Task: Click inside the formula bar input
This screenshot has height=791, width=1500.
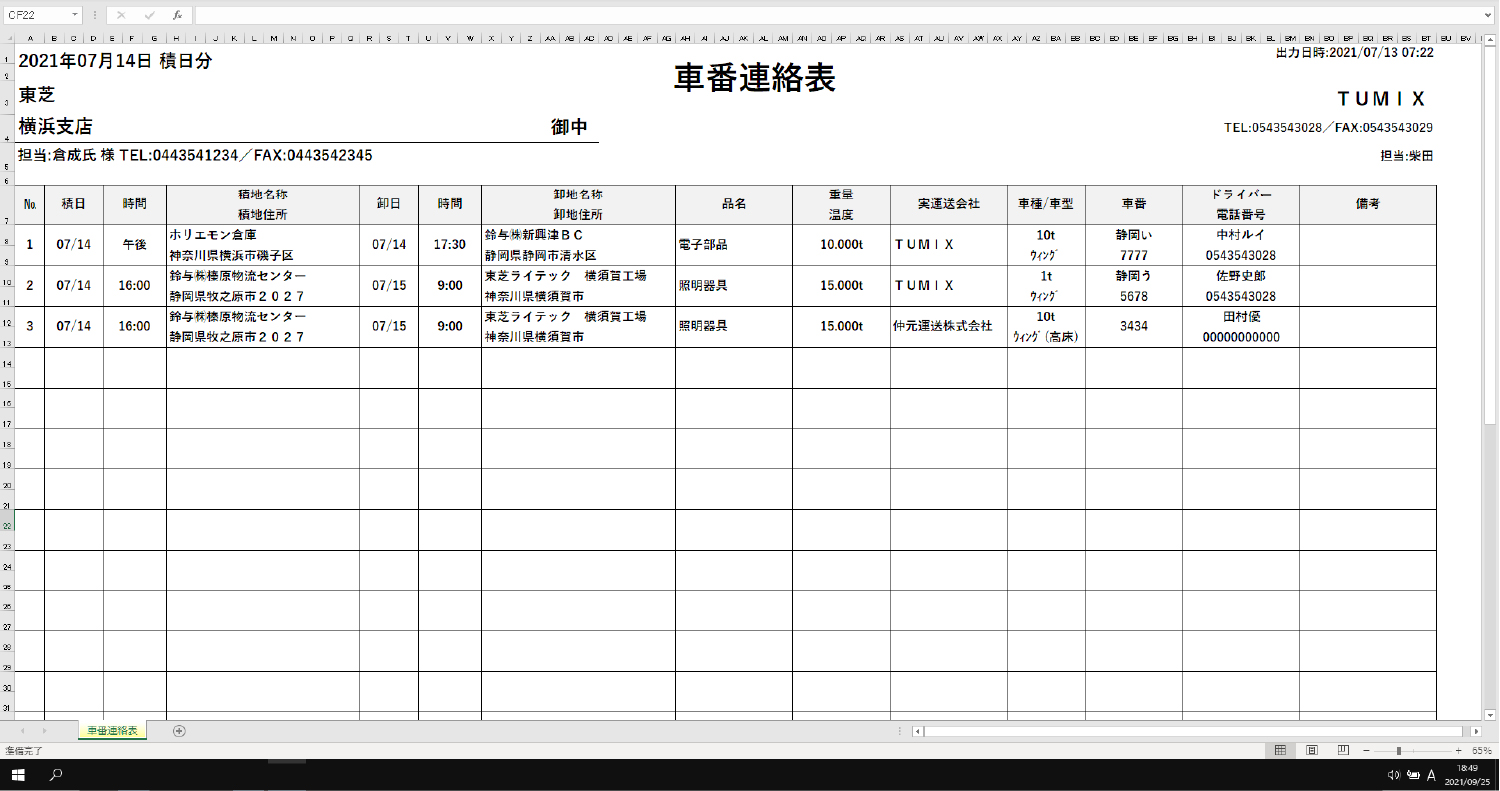Action: (x=800, y=15)
